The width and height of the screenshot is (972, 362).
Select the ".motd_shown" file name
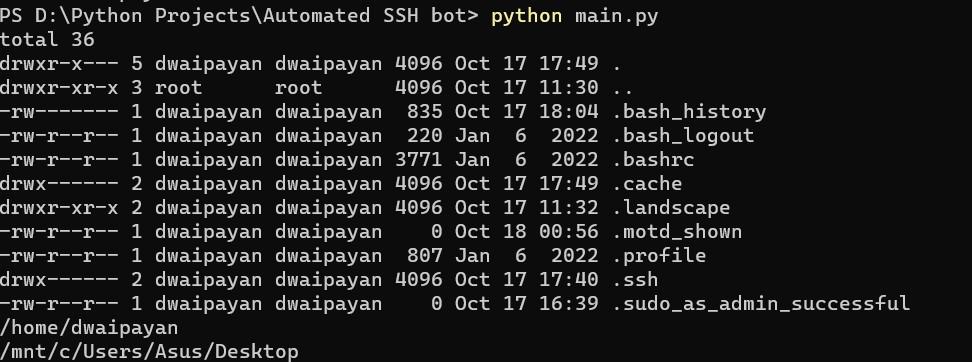(x=678, y=232)
